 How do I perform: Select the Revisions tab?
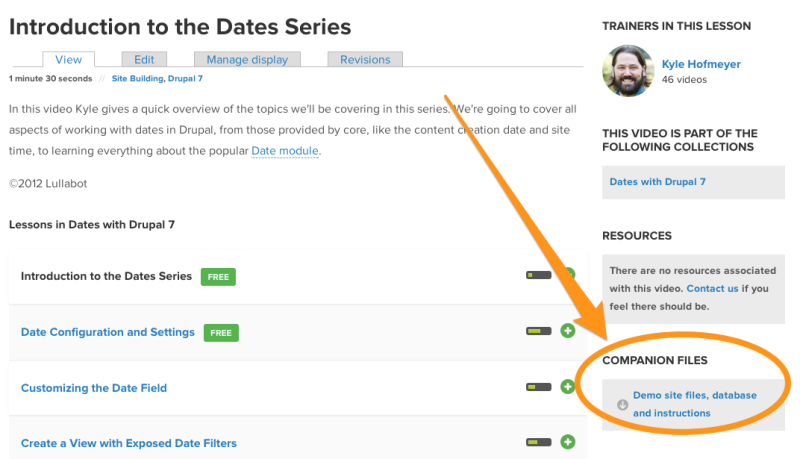(x=365, y=59)
